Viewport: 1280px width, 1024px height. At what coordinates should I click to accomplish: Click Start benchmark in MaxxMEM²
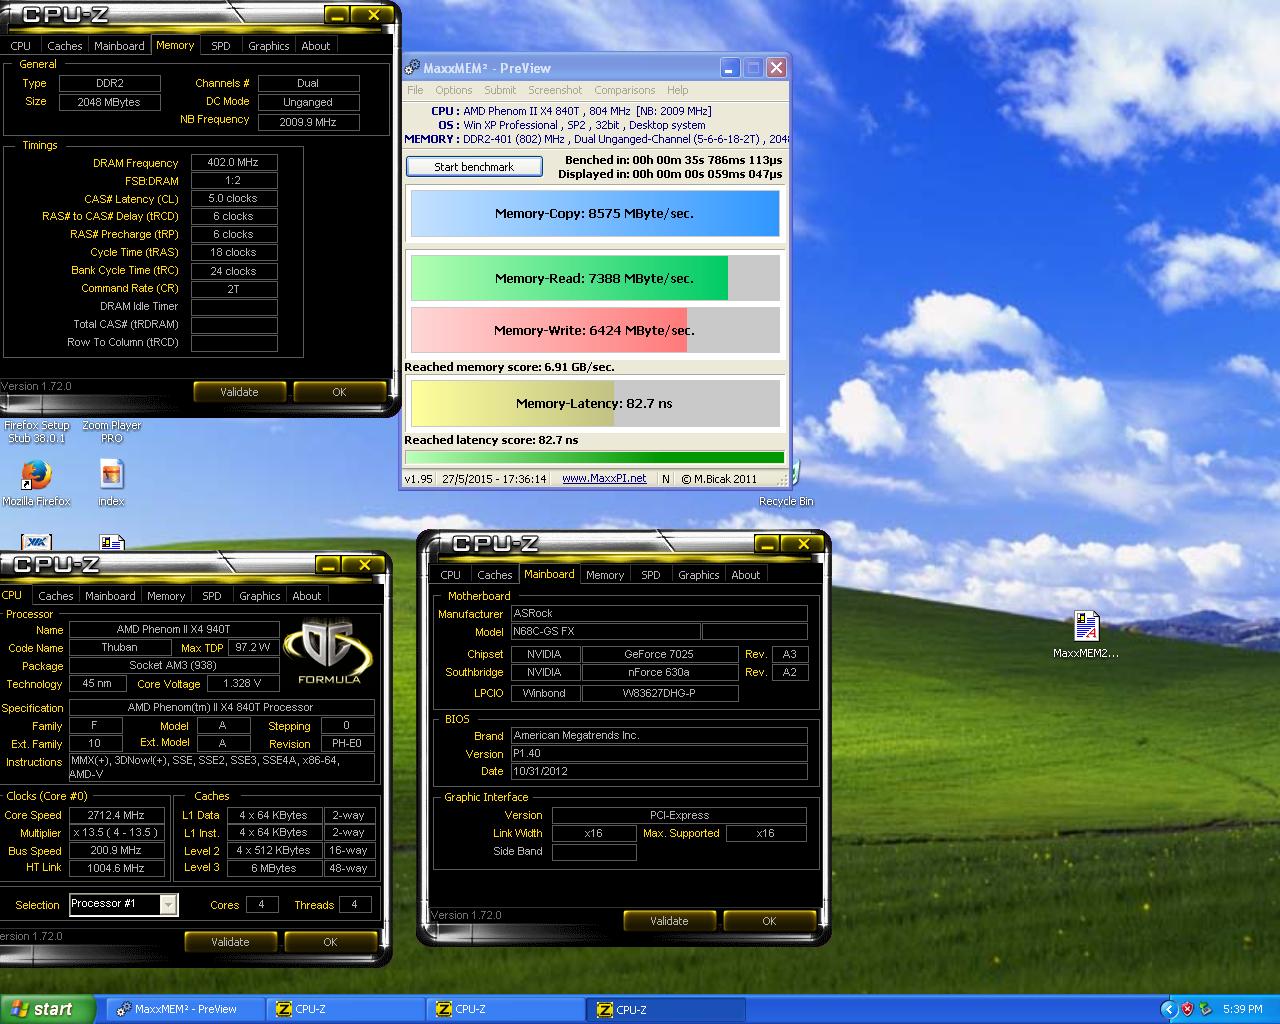(x=474, y=167)
